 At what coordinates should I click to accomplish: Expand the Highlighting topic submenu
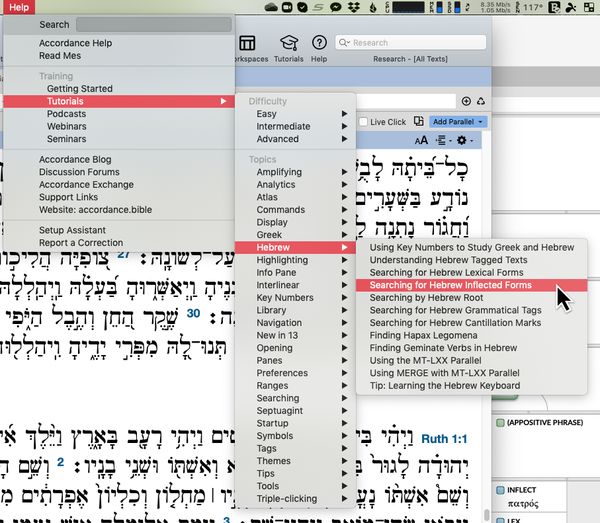point(296,260)
